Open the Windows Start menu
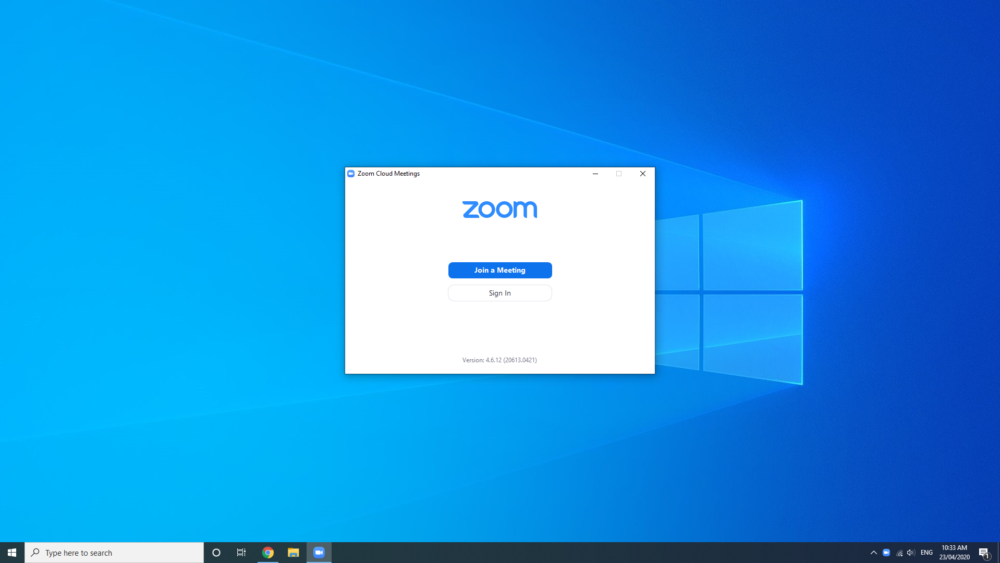Viewport: 1000px width, 563px height. click(12, 553)
